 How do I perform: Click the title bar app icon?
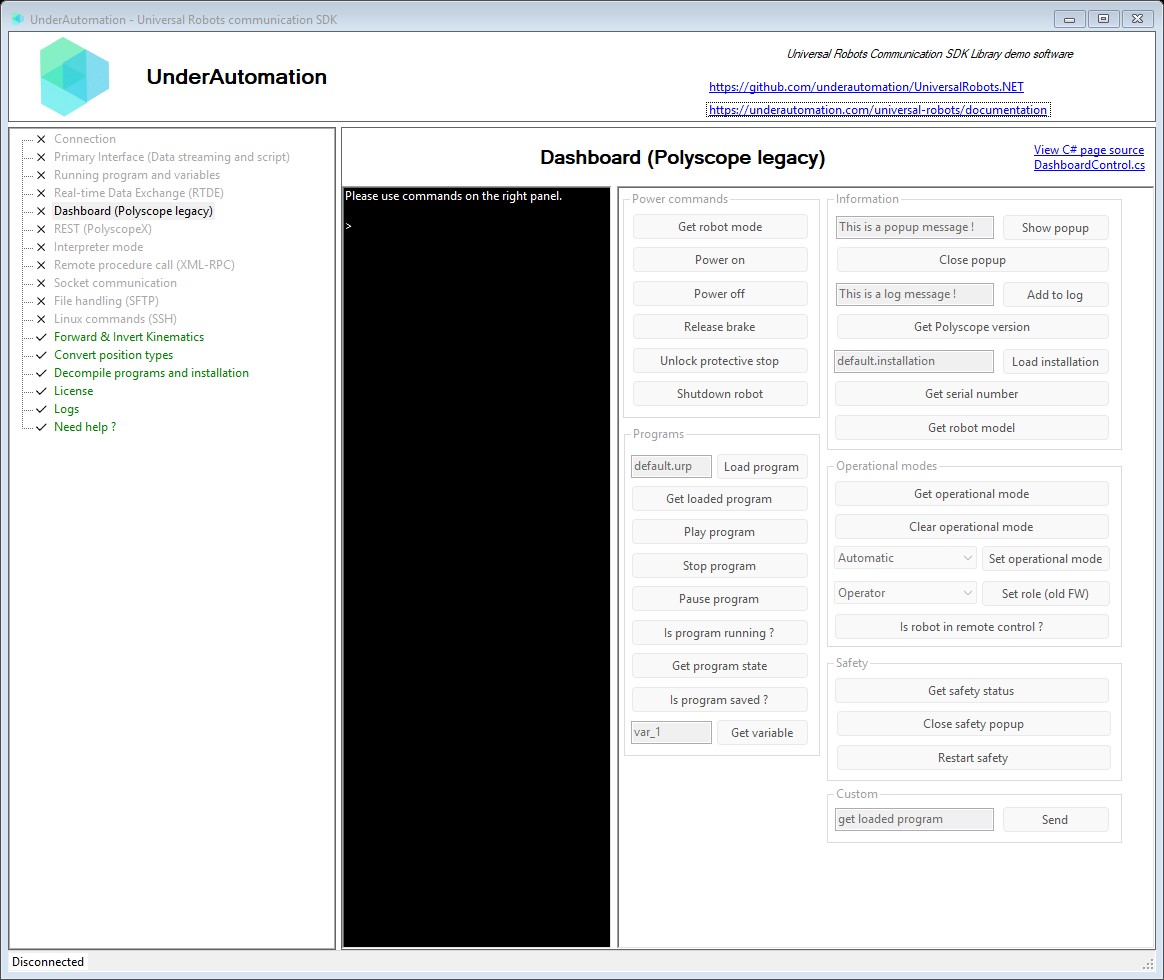(18, 19)
